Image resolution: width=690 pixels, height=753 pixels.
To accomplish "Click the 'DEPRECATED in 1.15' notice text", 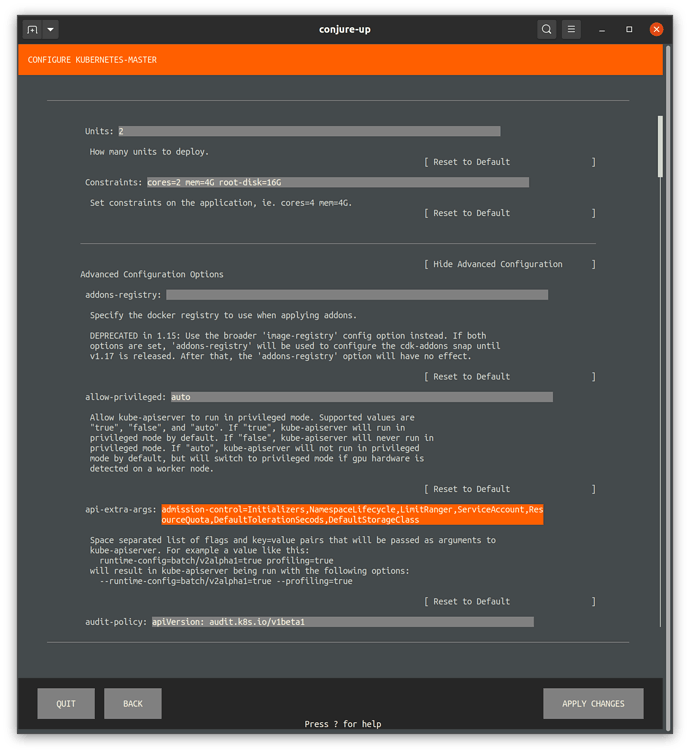I will point(295,346).
